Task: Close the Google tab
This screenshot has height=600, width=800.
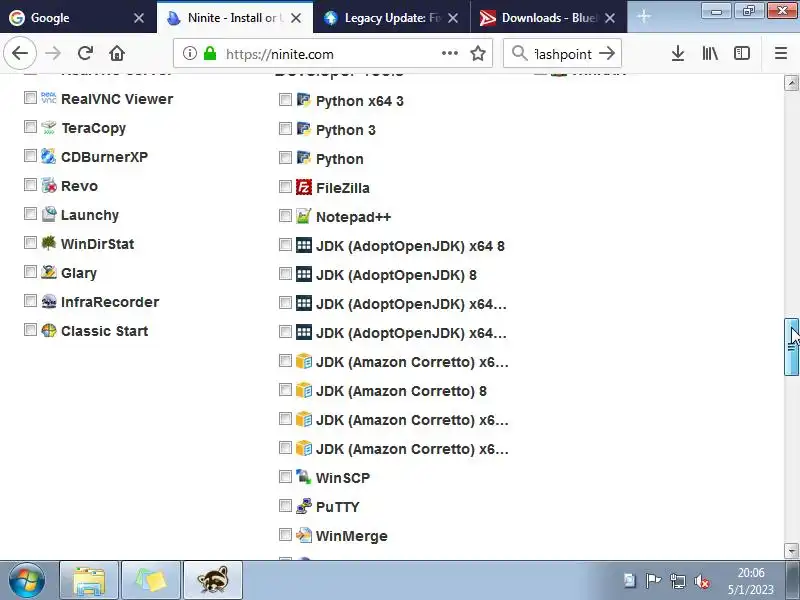Action: (x=139, y=18)
